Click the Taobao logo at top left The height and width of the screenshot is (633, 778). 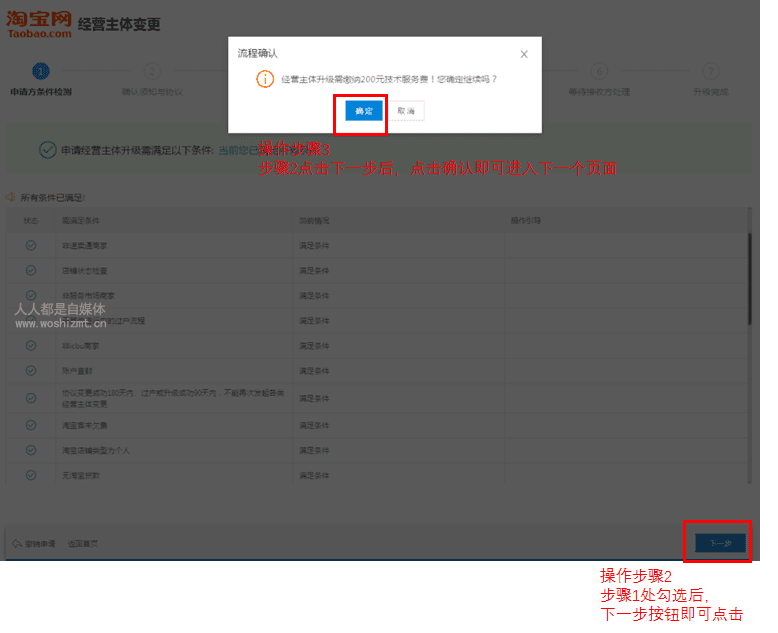pos(39,24)
